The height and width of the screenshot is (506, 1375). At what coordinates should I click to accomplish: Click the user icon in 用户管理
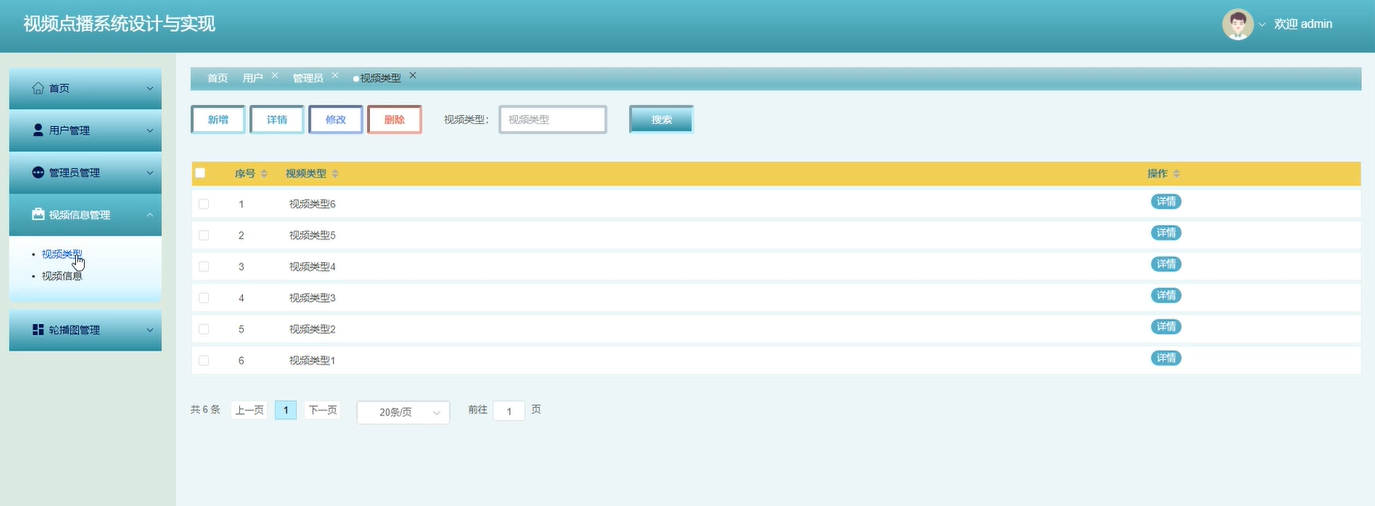38,130
